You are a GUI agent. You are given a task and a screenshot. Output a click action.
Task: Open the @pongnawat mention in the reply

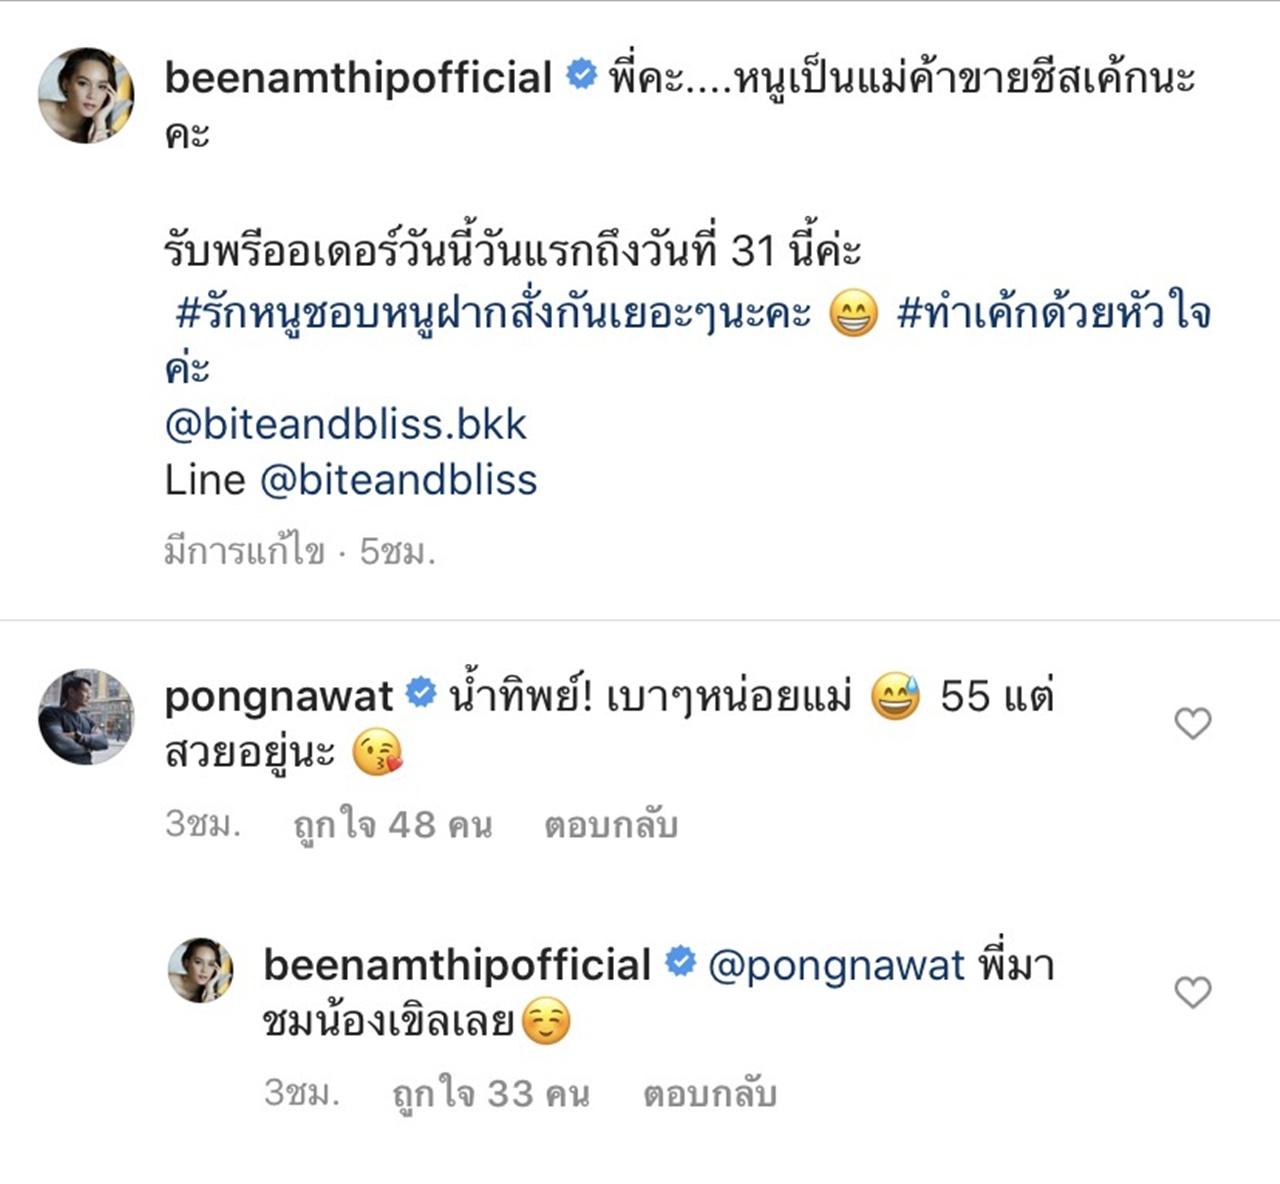(836, 966)
